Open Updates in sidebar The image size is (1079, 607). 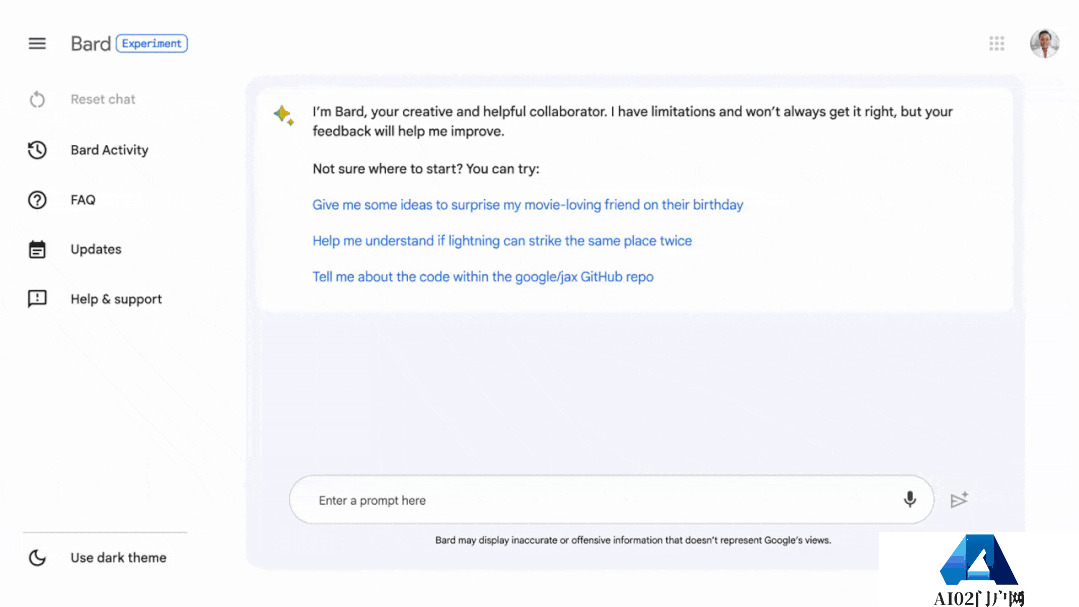pyautogui.click(x=96, y=249)
